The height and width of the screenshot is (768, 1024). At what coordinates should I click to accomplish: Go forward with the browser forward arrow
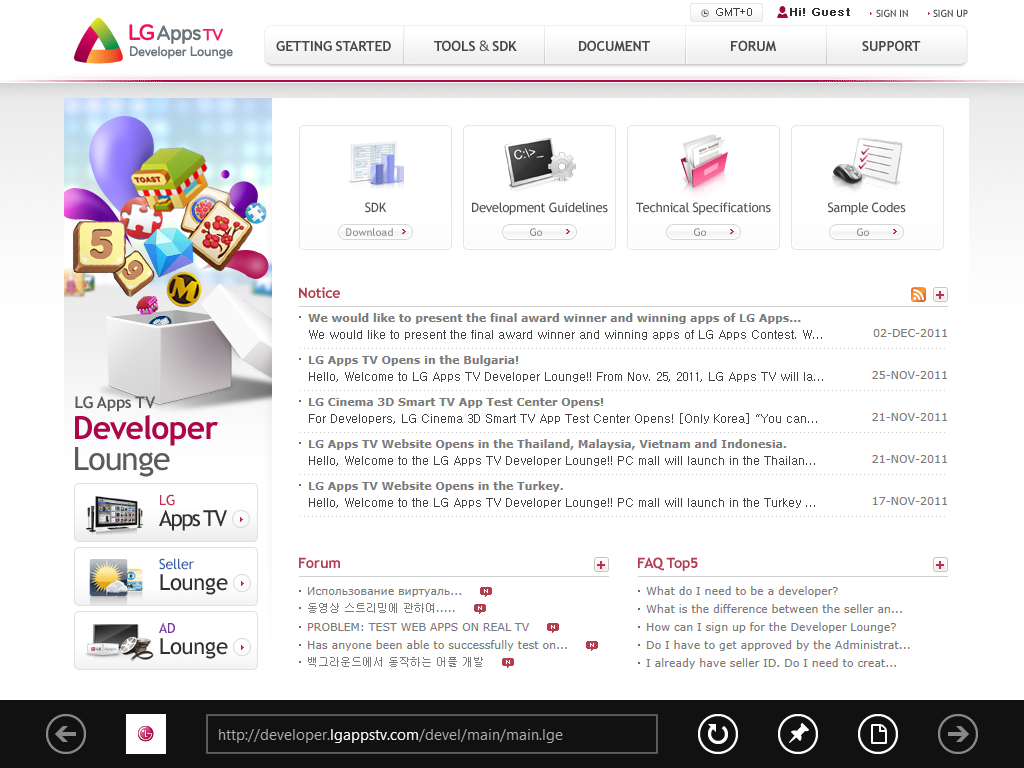click(957, 734)
